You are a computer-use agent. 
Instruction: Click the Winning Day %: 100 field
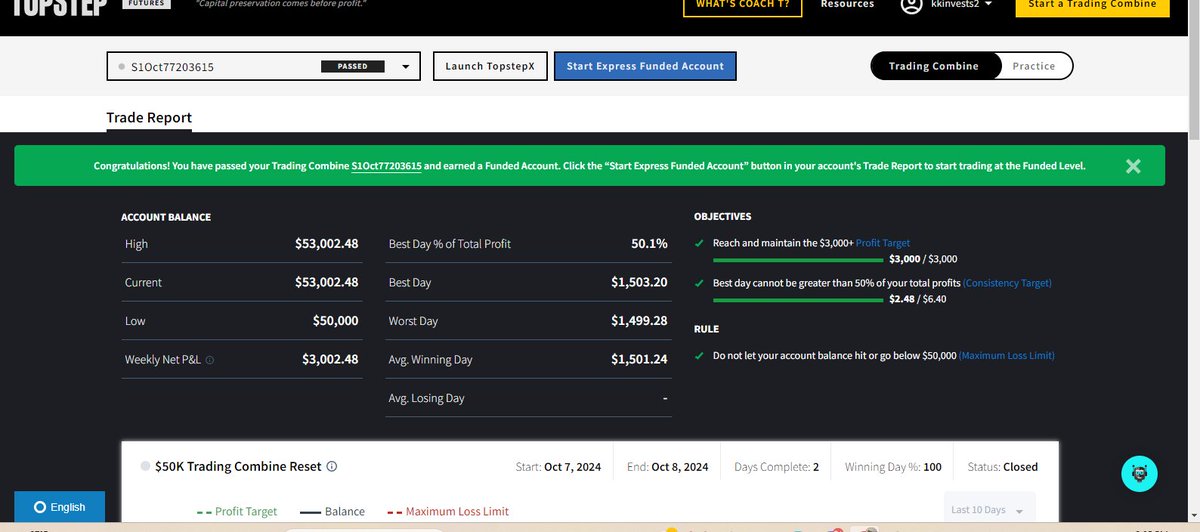[x=893, y=467]
